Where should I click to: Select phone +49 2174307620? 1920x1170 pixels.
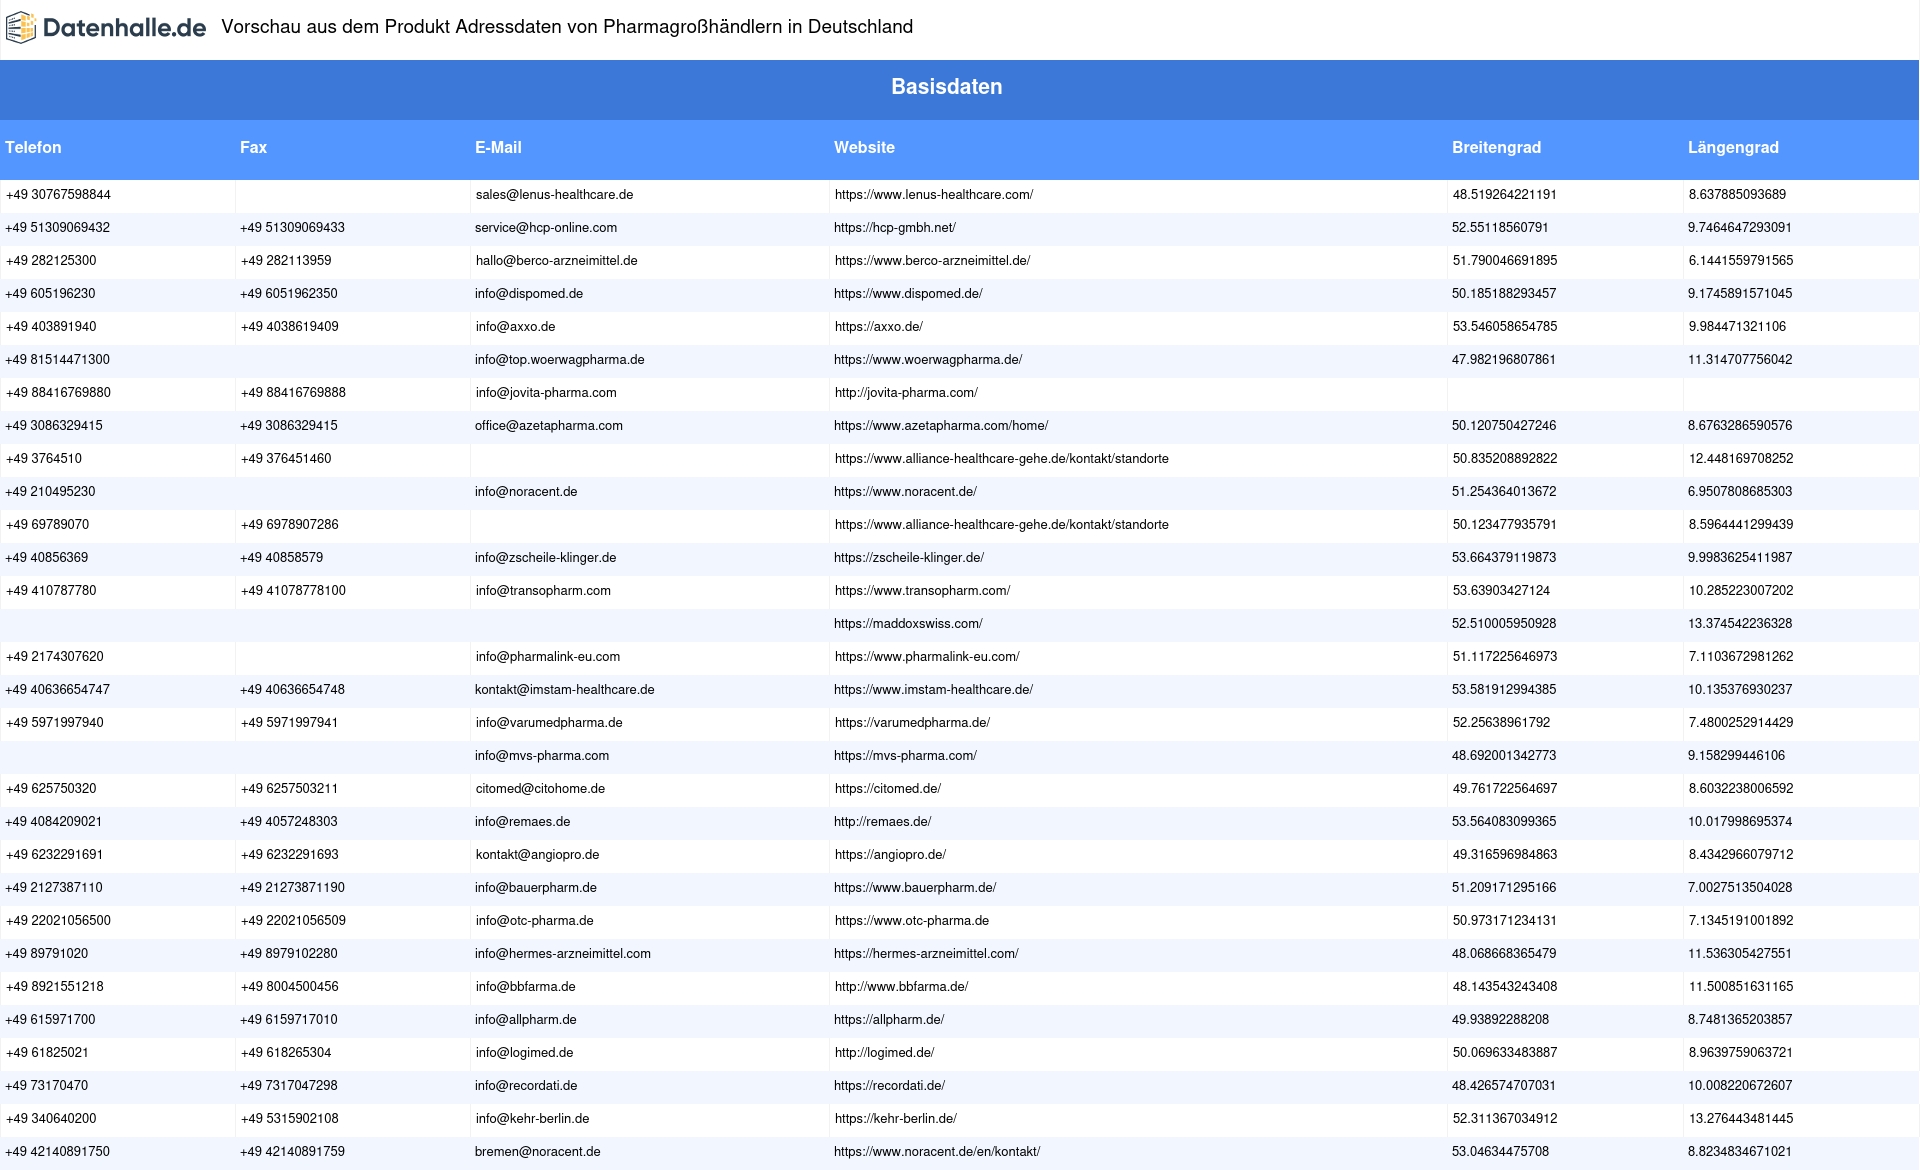pyautogui.click(x=55, y=657)
